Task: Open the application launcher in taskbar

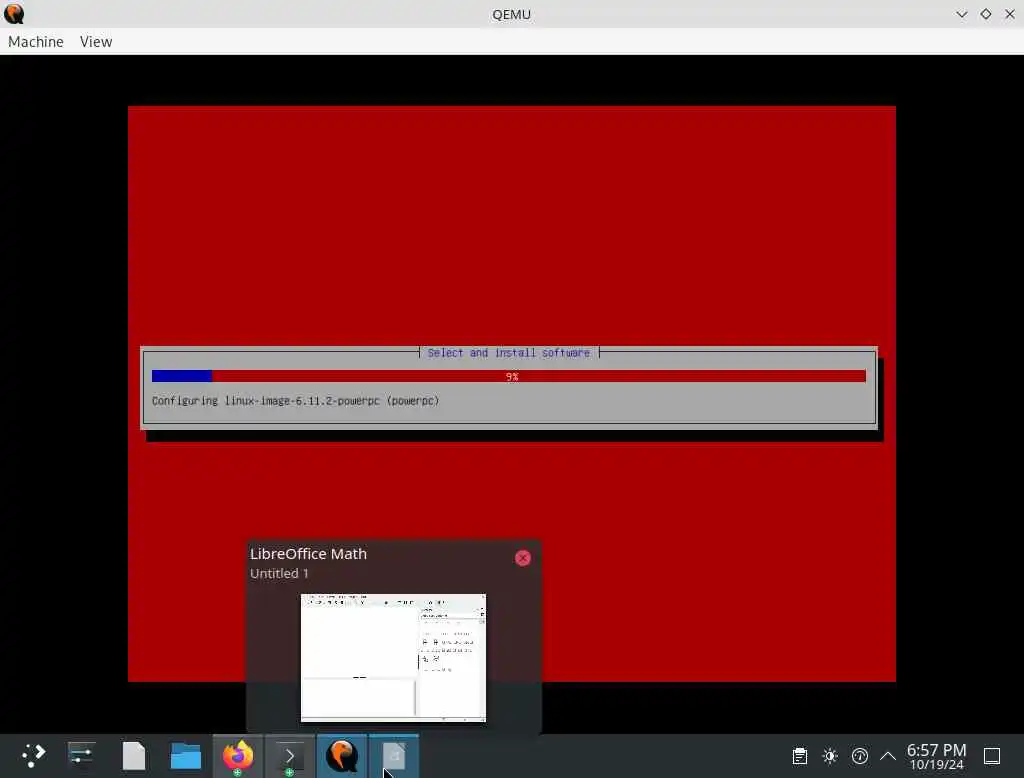Action: click(x=33, y=756)
